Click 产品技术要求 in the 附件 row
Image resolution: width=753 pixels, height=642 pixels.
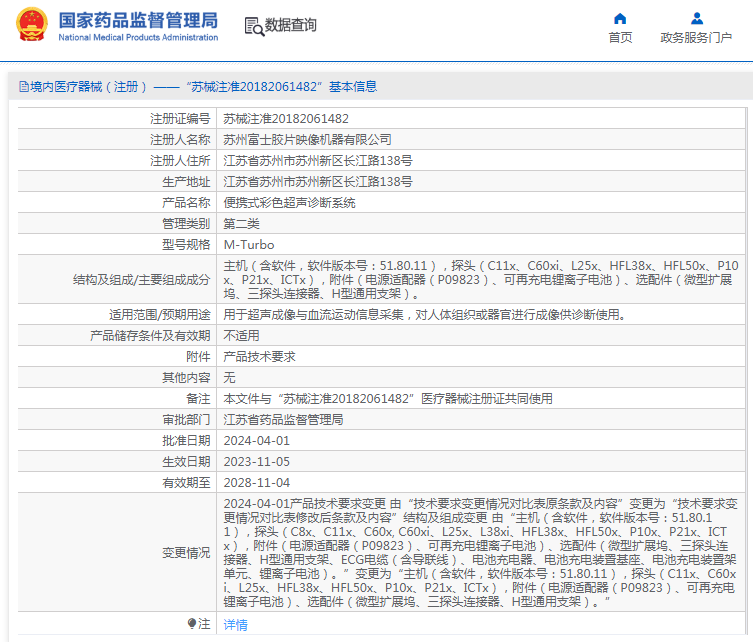tap(258, 356)
